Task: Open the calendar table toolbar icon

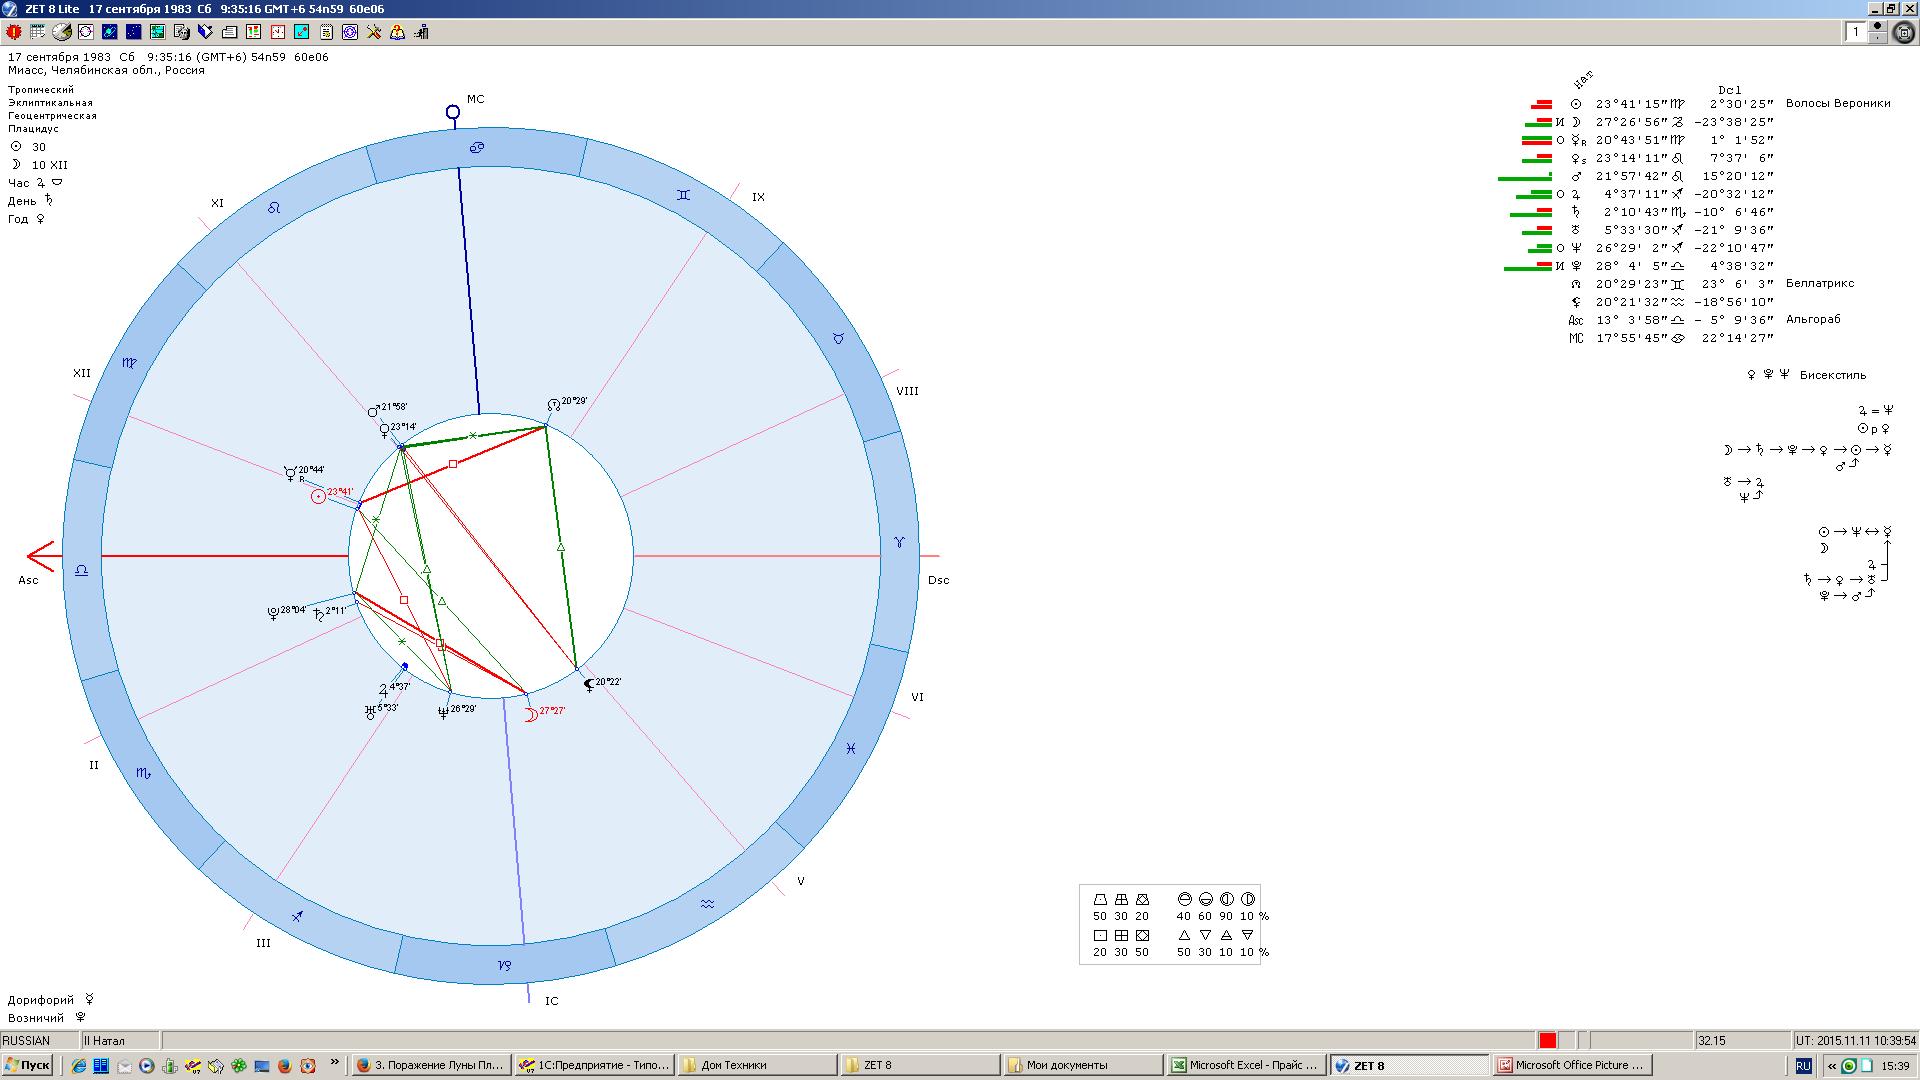Action: pyautogui.click(x=38, y=32)
